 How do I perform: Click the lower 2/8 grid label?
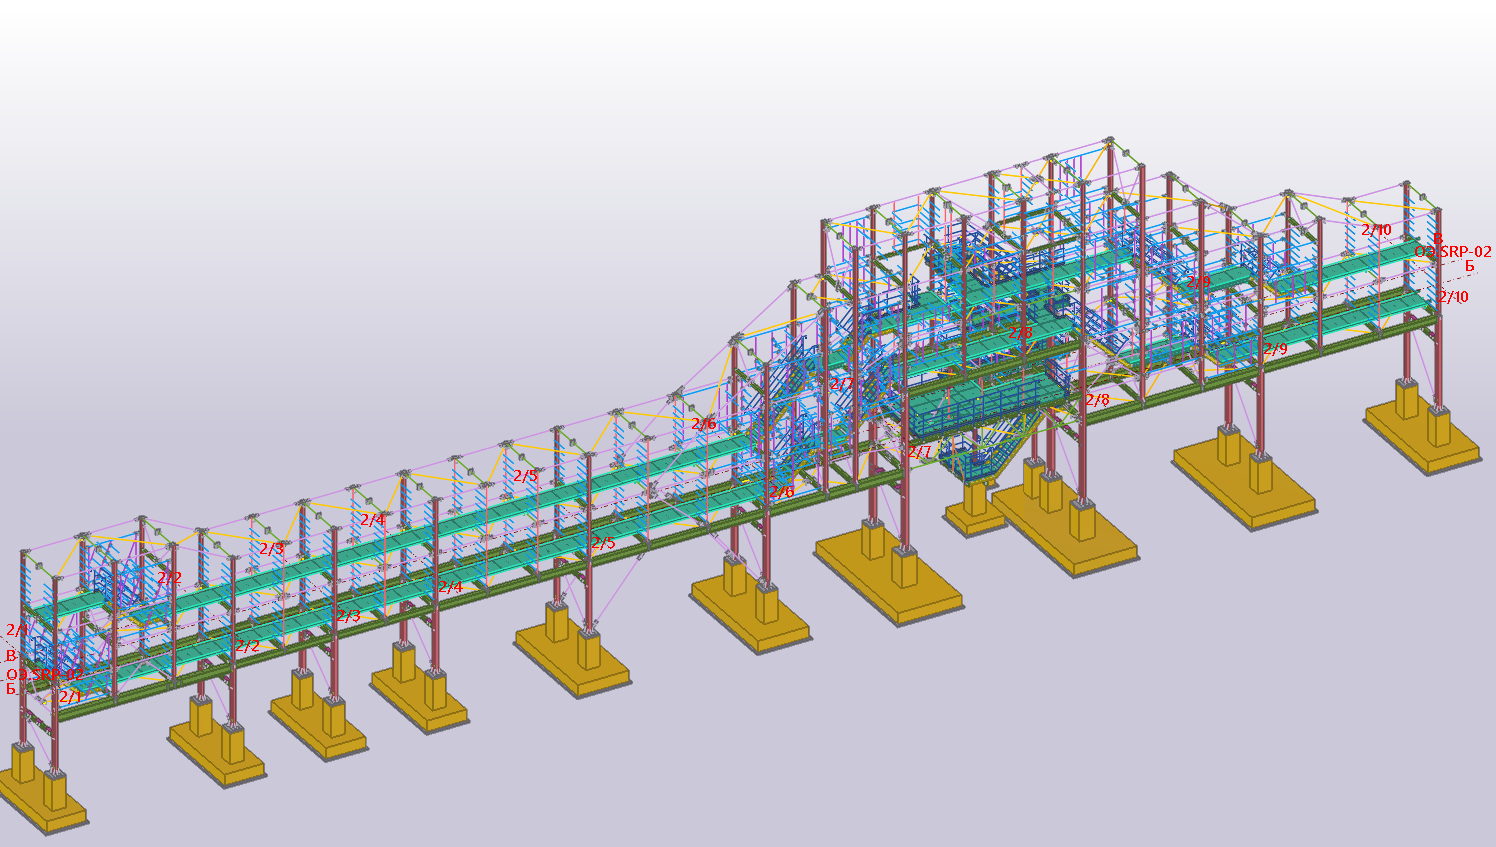point(1097,400)
